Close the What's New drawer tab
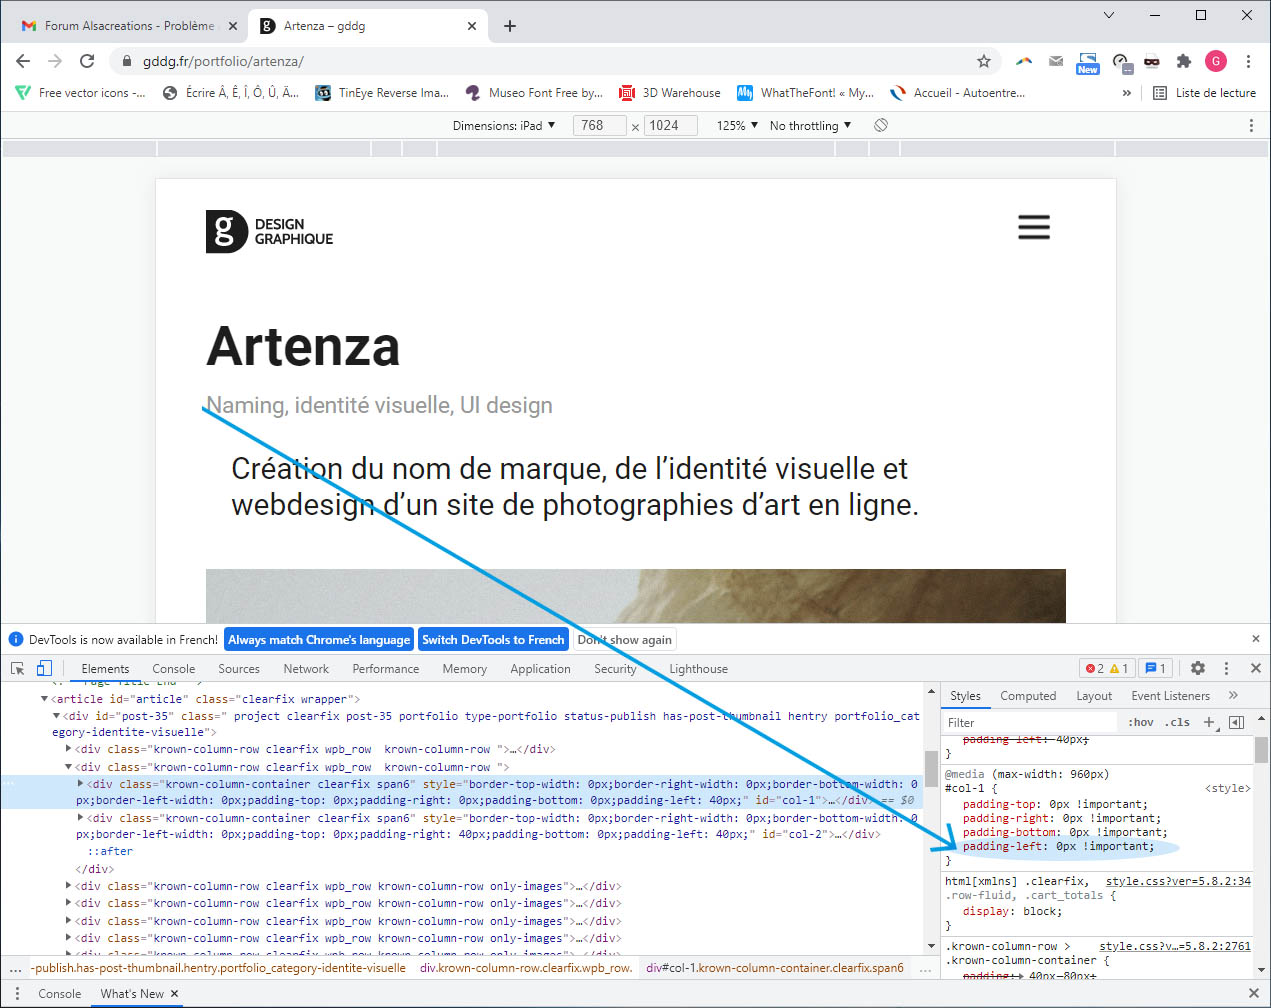The width and height of the screenshot is (1271, 1008). (174, 994)
